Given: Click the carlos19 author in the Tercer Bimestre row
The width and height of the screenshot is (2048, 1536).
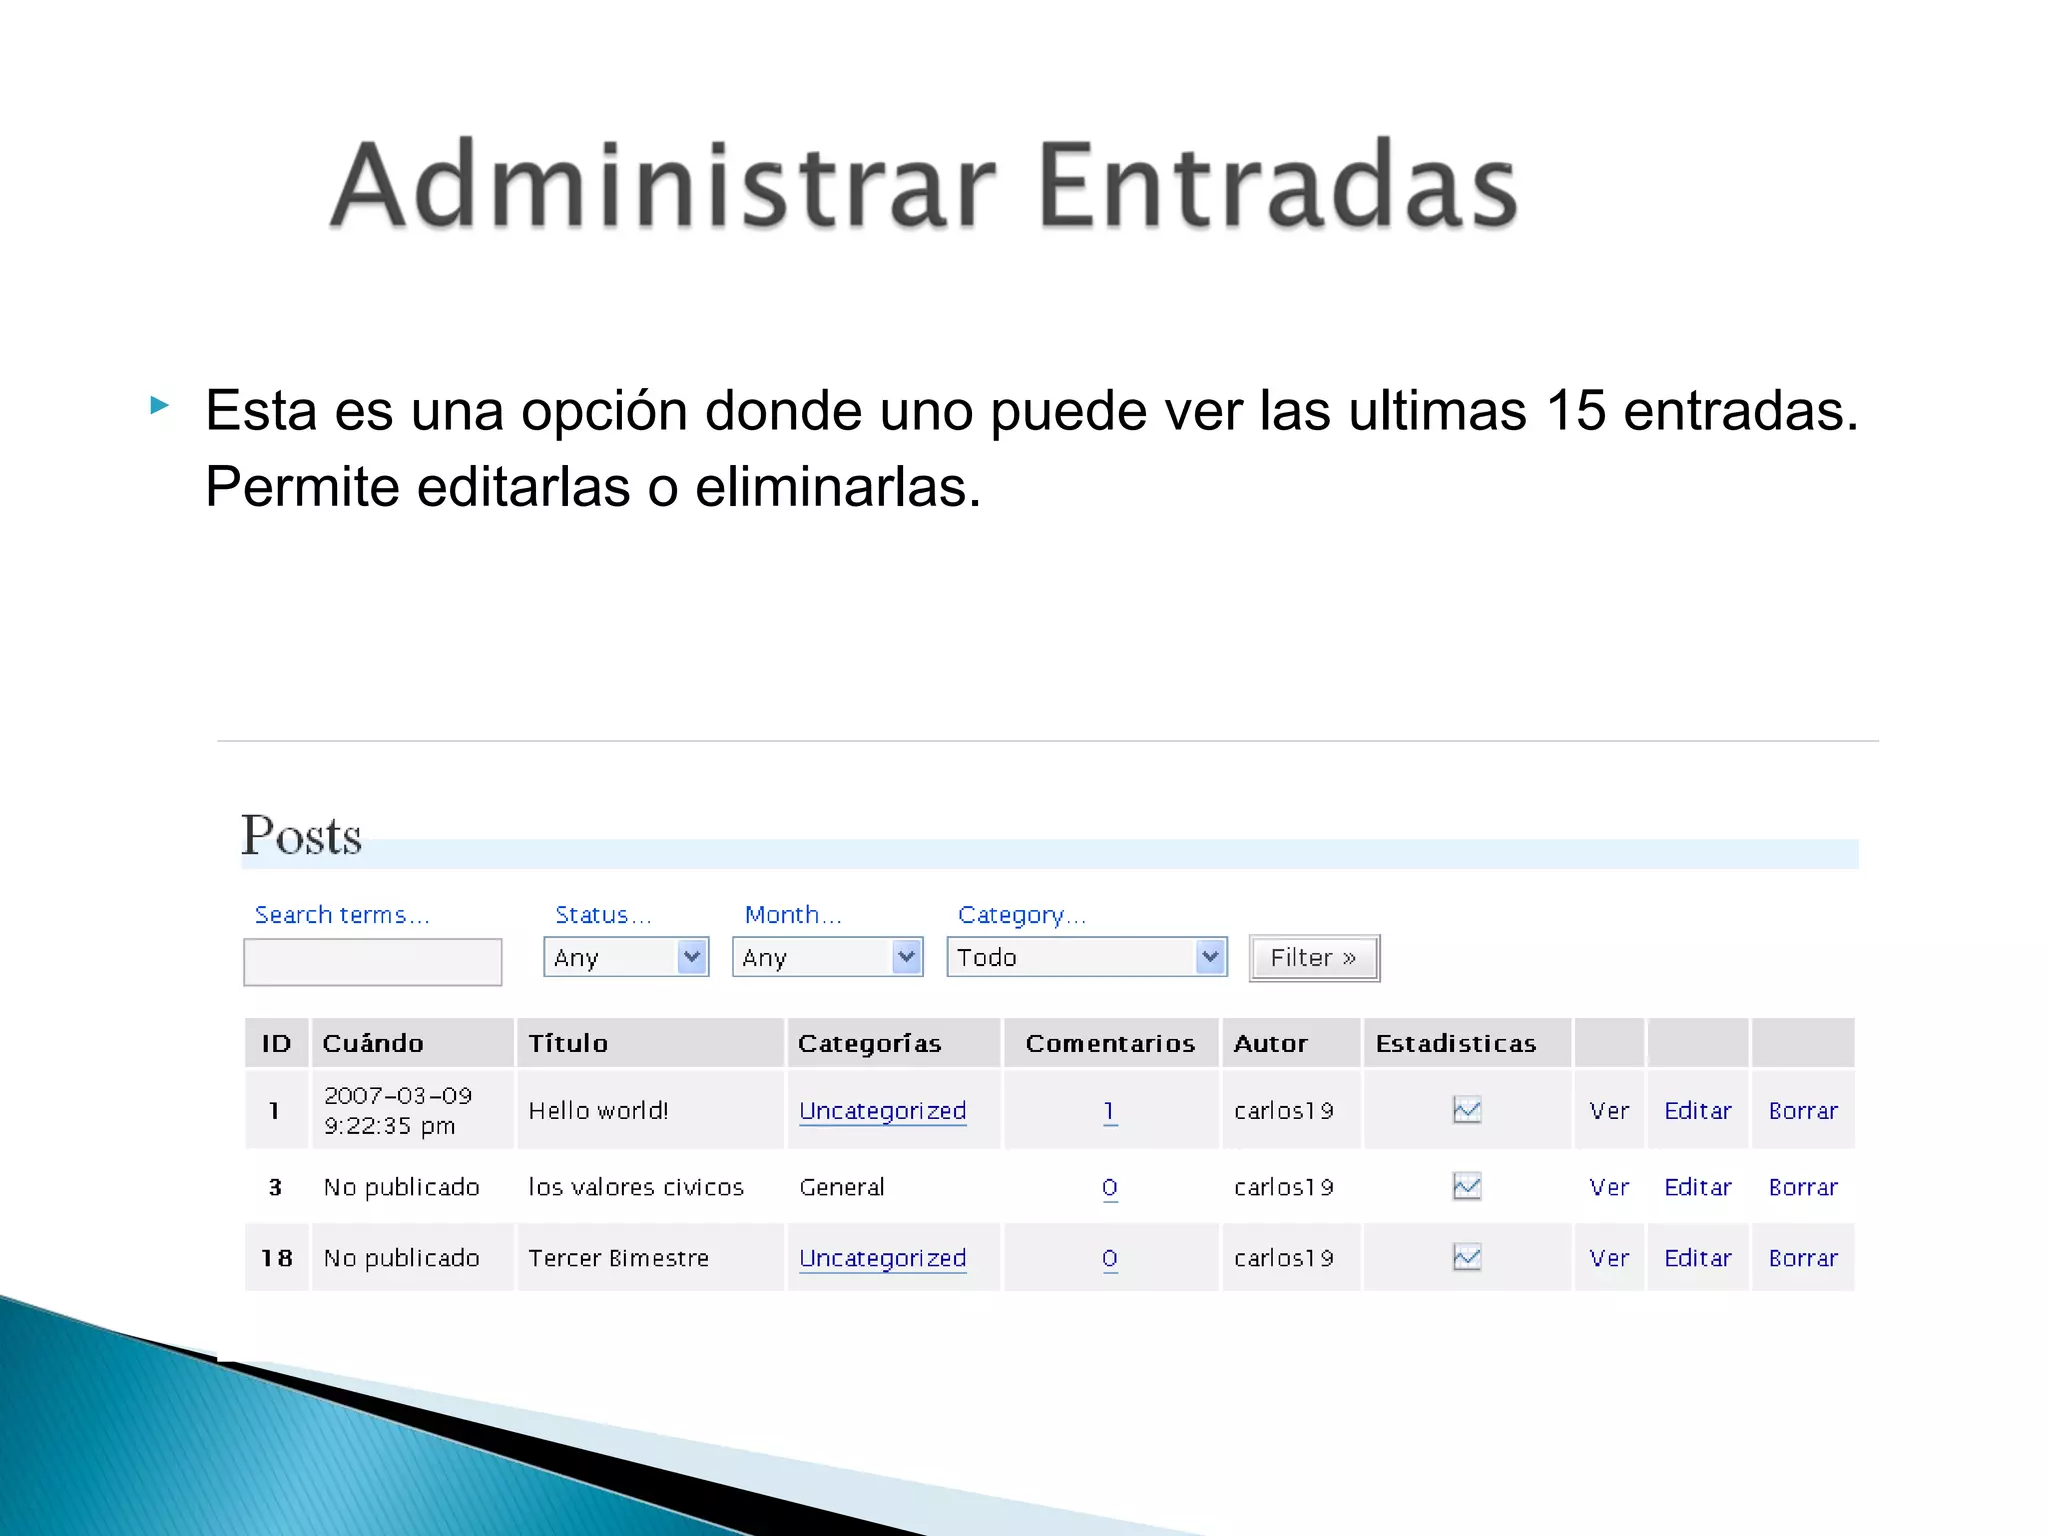Looking at the screenshot, I should pos(1284,1258).
